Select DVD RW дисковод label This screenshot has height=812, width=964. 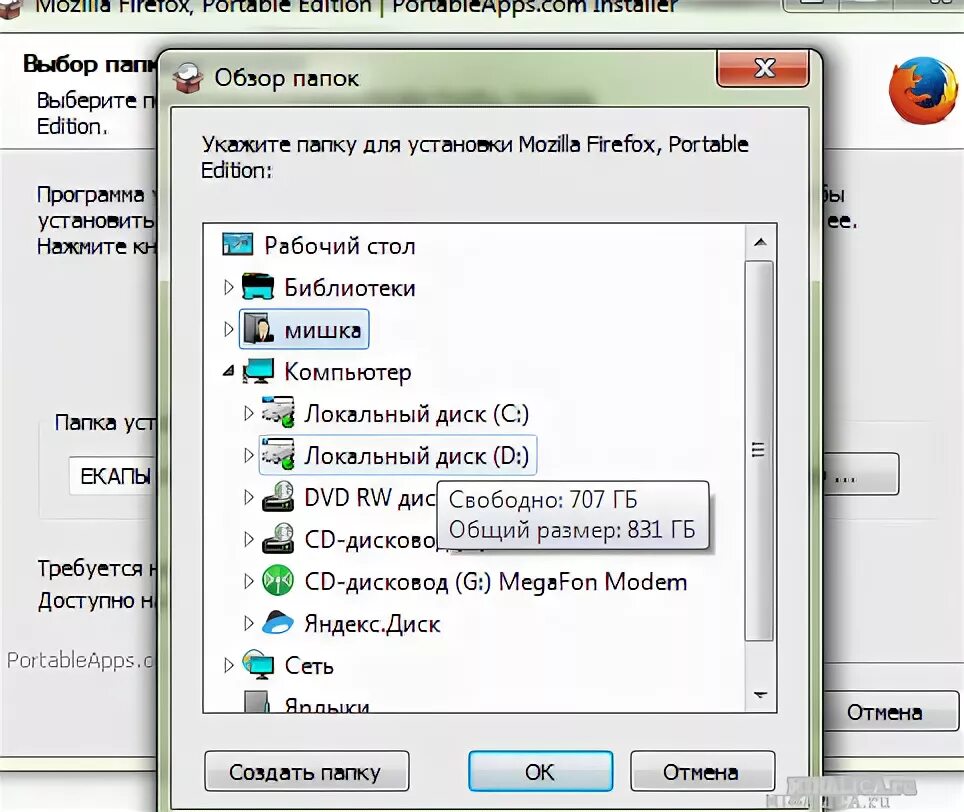370,497
